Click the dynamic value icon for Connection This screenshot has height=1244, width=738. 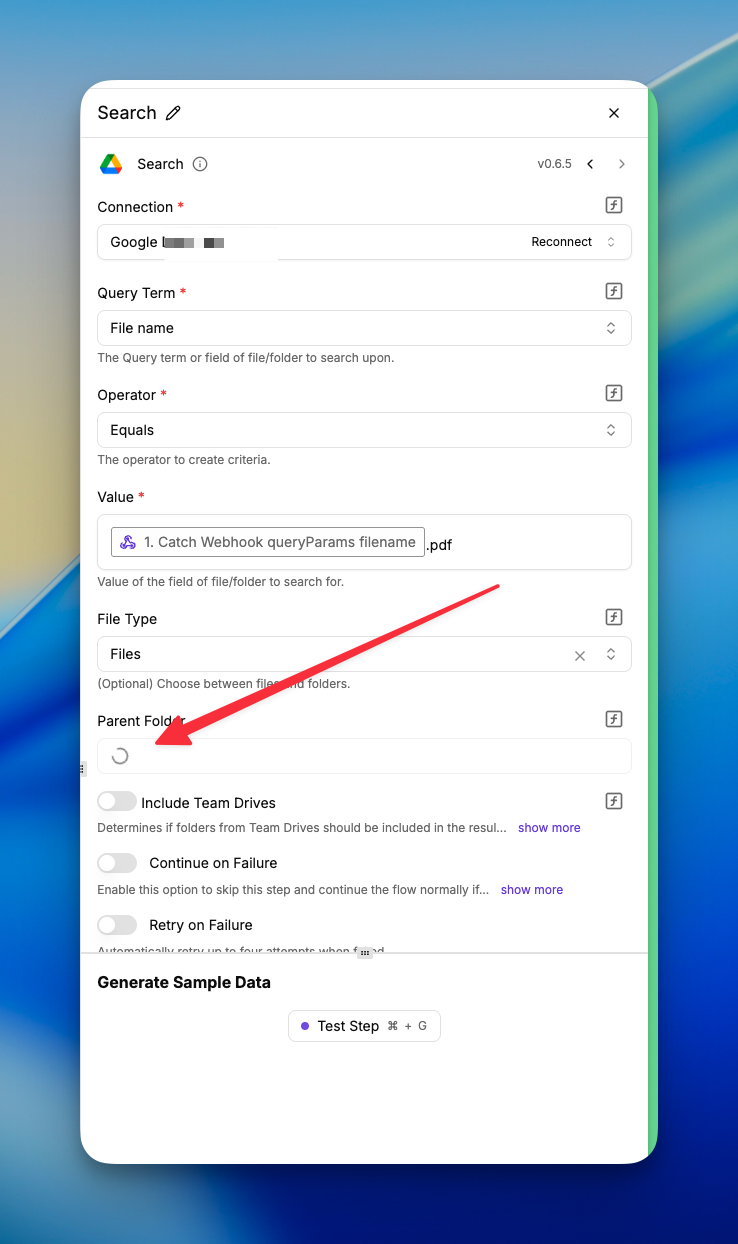tap(614, 205)
